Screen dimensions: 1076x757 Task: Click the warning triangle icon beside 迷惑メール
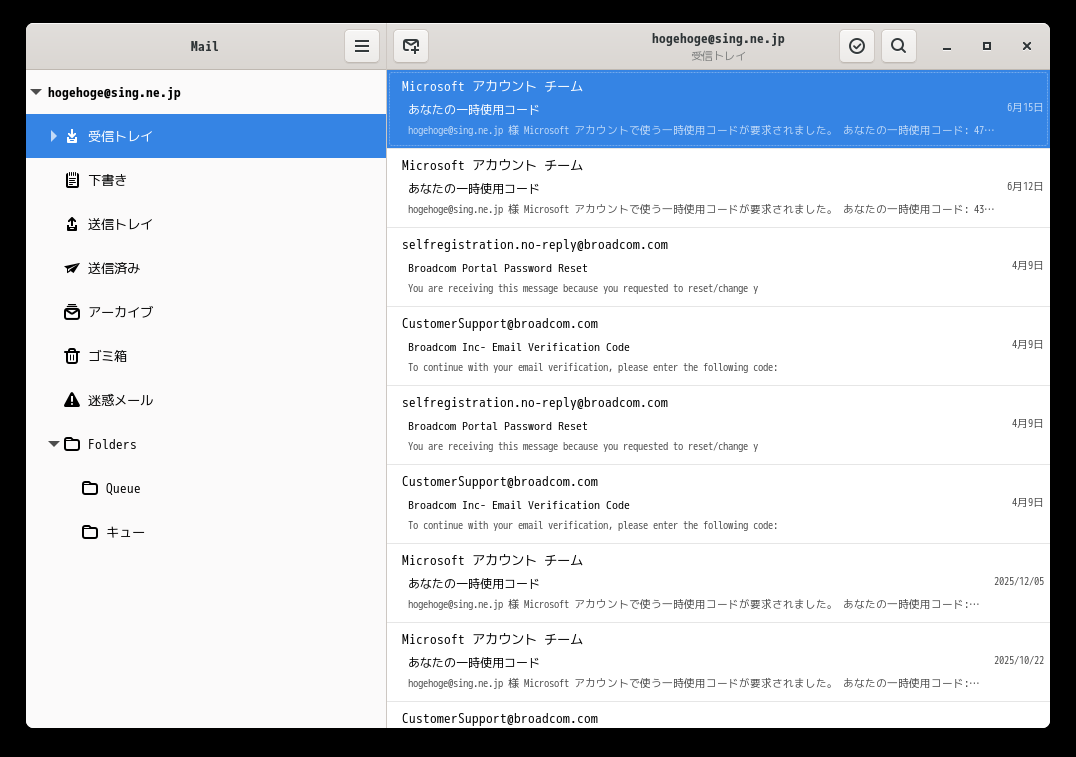[72, 399]
